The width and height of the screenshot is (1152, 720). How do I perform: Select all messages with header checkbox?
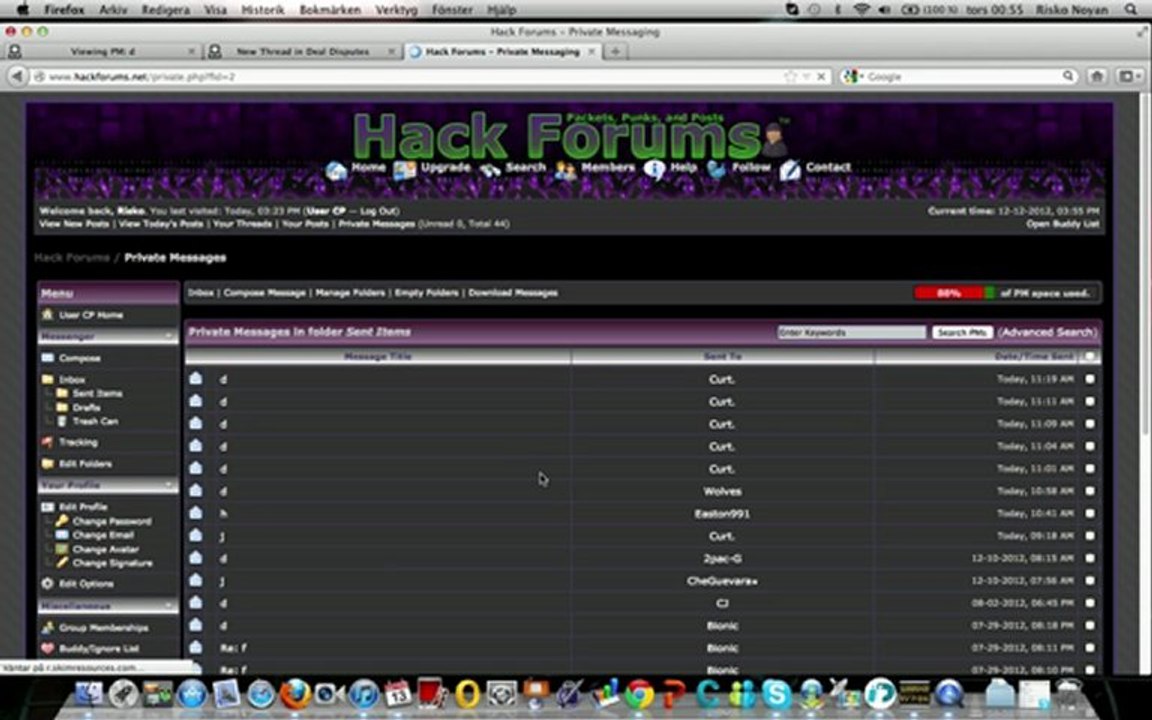click(1090, 356)
